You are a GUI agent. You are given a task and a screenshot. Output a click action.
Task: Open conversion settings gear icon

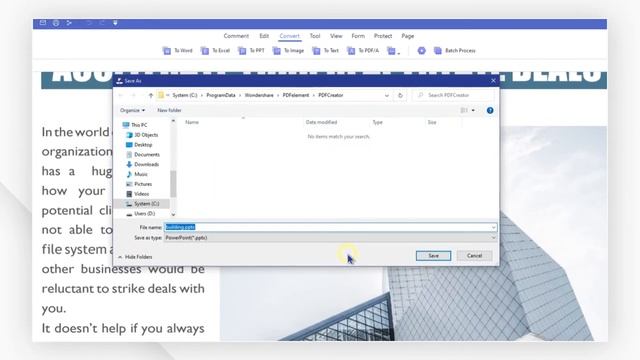422,51
